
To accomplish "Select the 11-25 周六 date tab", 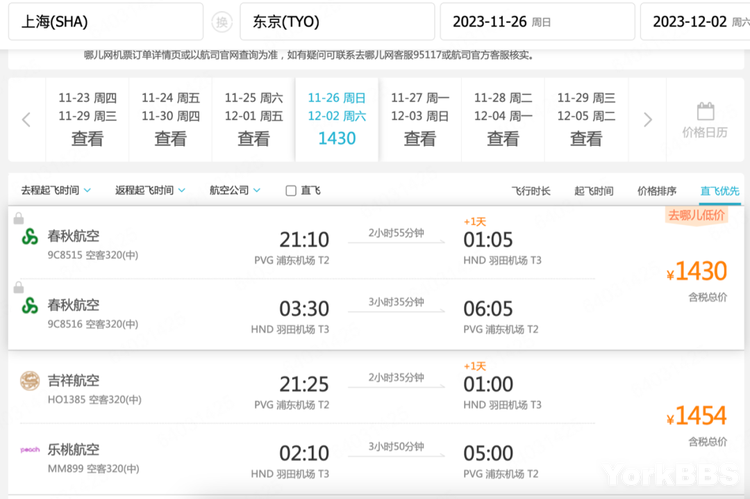I will 253,118.
